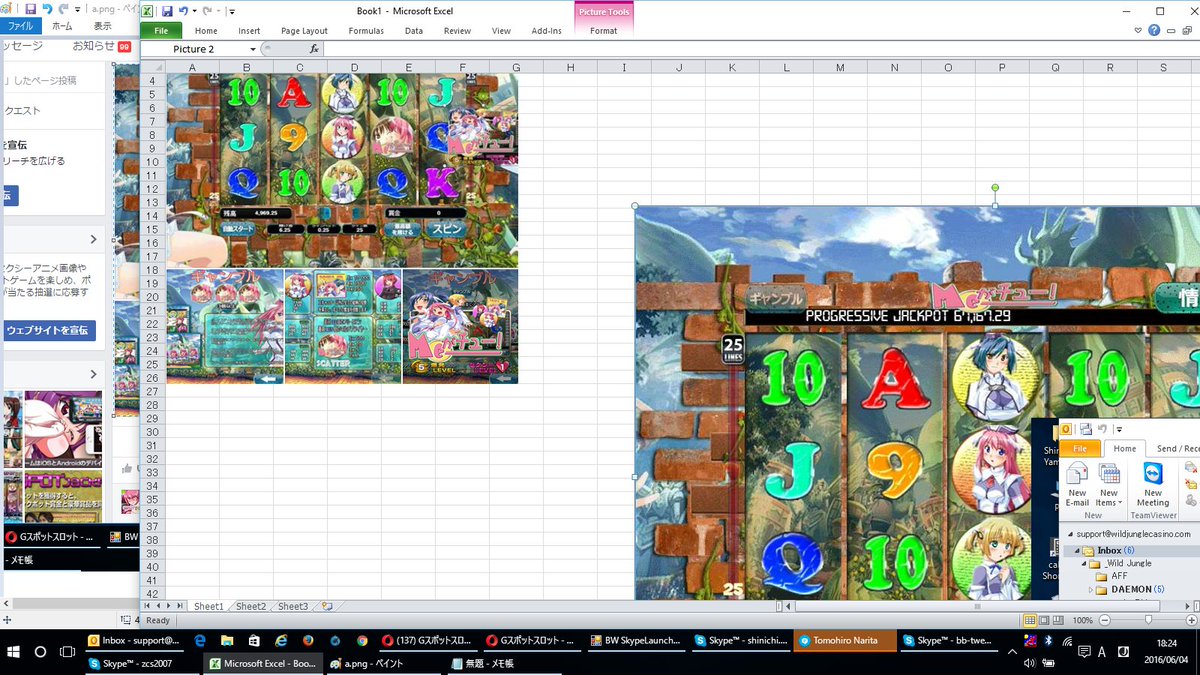Viewport: 1200px width, 675px height.
Task: Switch to Tomohiro Narita taskbar window
Action: coord(843,640)
